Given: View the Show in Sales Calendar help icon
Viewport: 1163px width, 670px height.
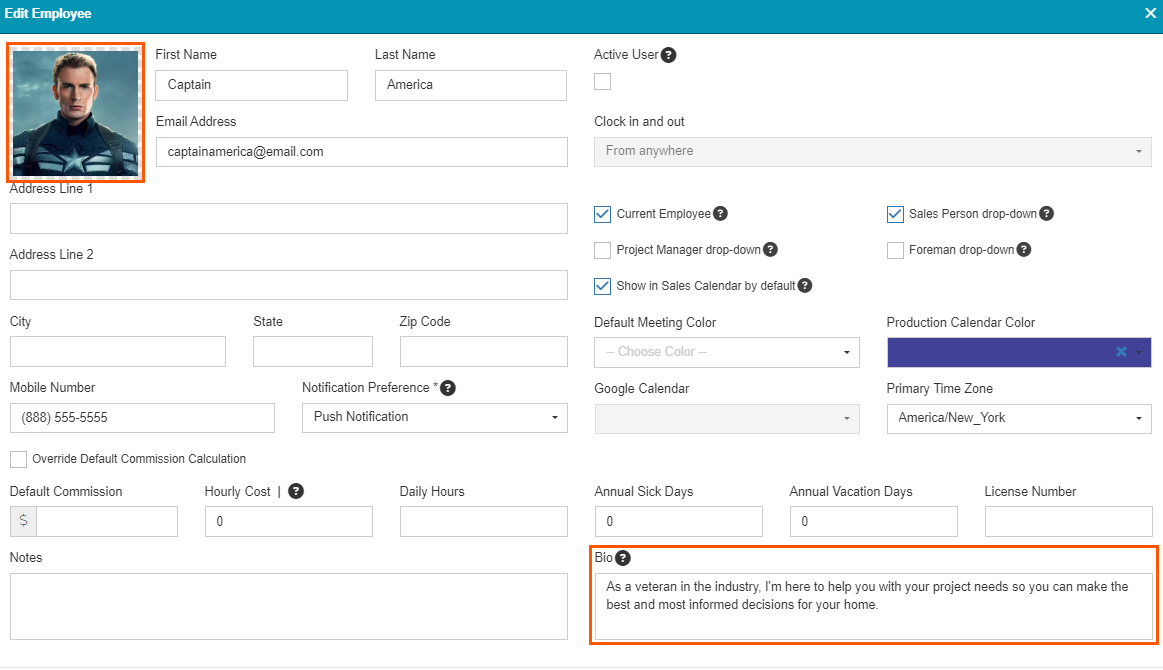Looking at the screenshot, I should pos(805,285).
